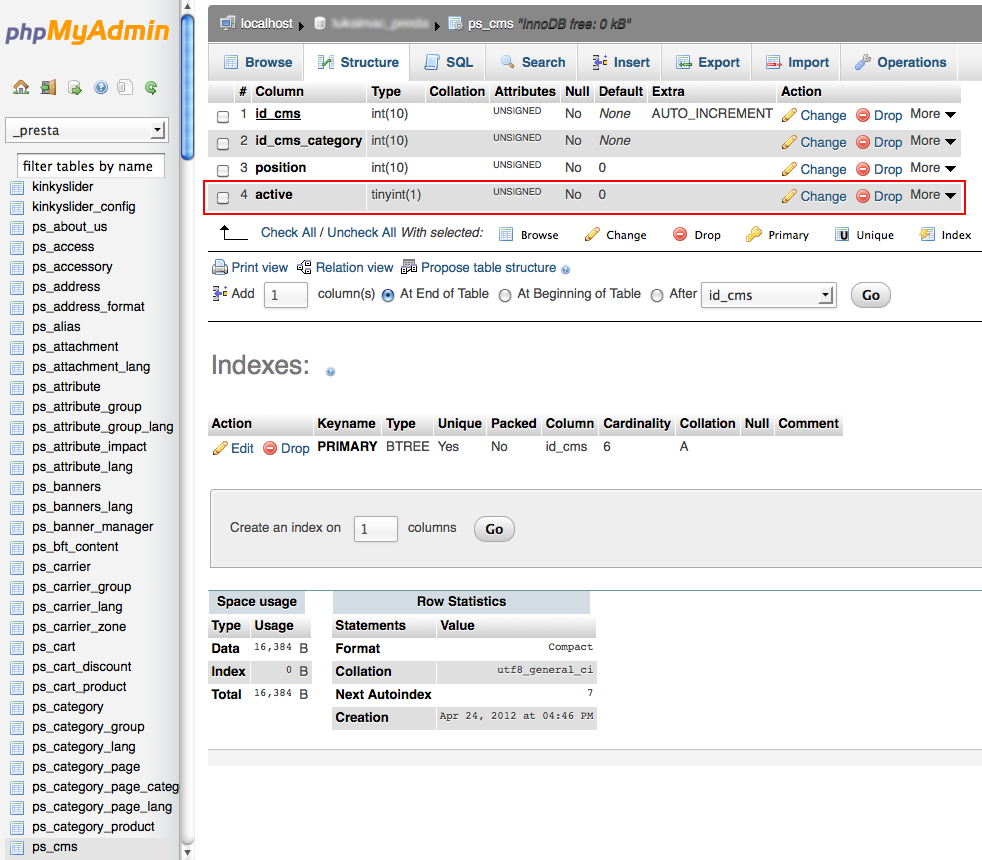This screenshot has height=860, width=982.
Task: Click the Relation view icon
Action: [x=304, y=267]
